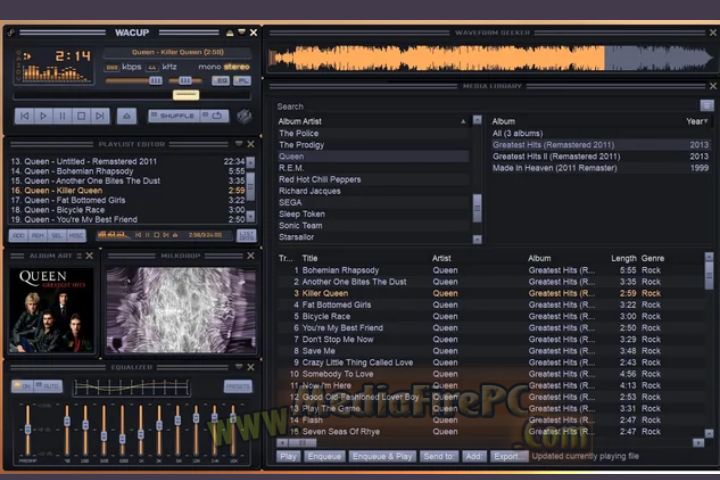Open the playlist REM menu
This screenshot has width=720, height=480.
tap(38, 236)
